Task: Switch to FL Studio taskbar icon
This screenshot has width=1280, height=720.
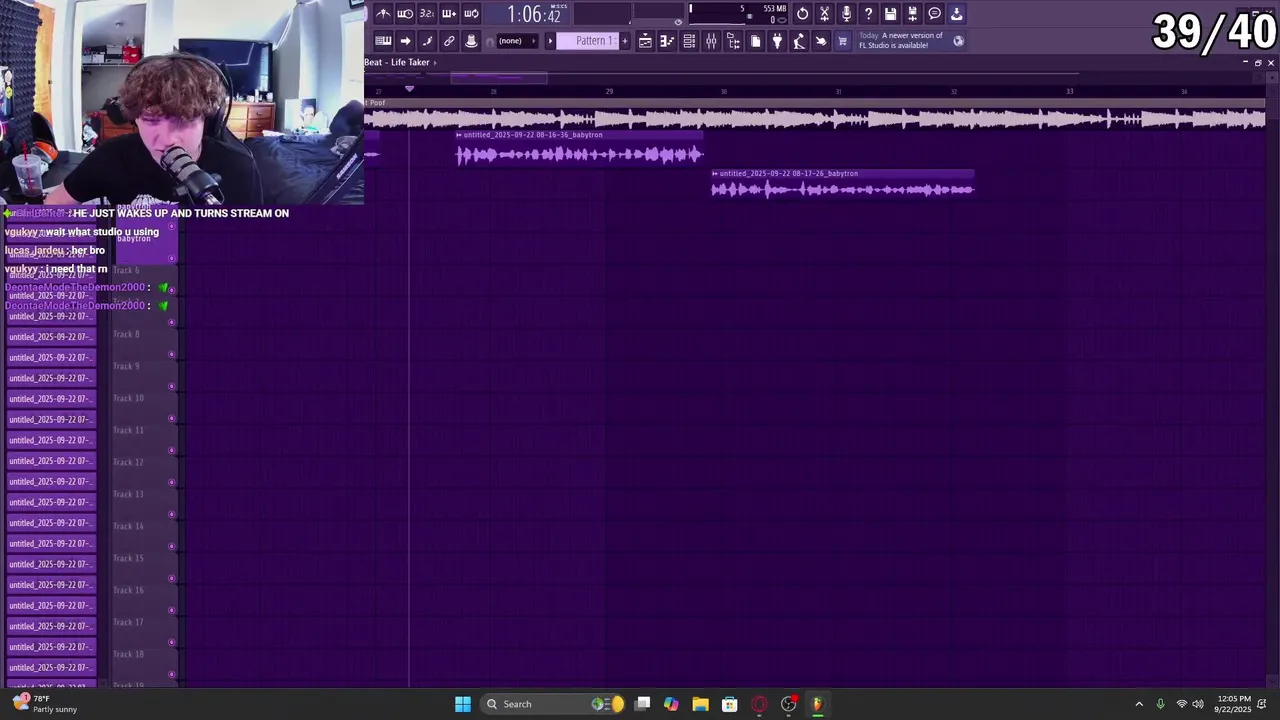Action: [x=817, y=704]
